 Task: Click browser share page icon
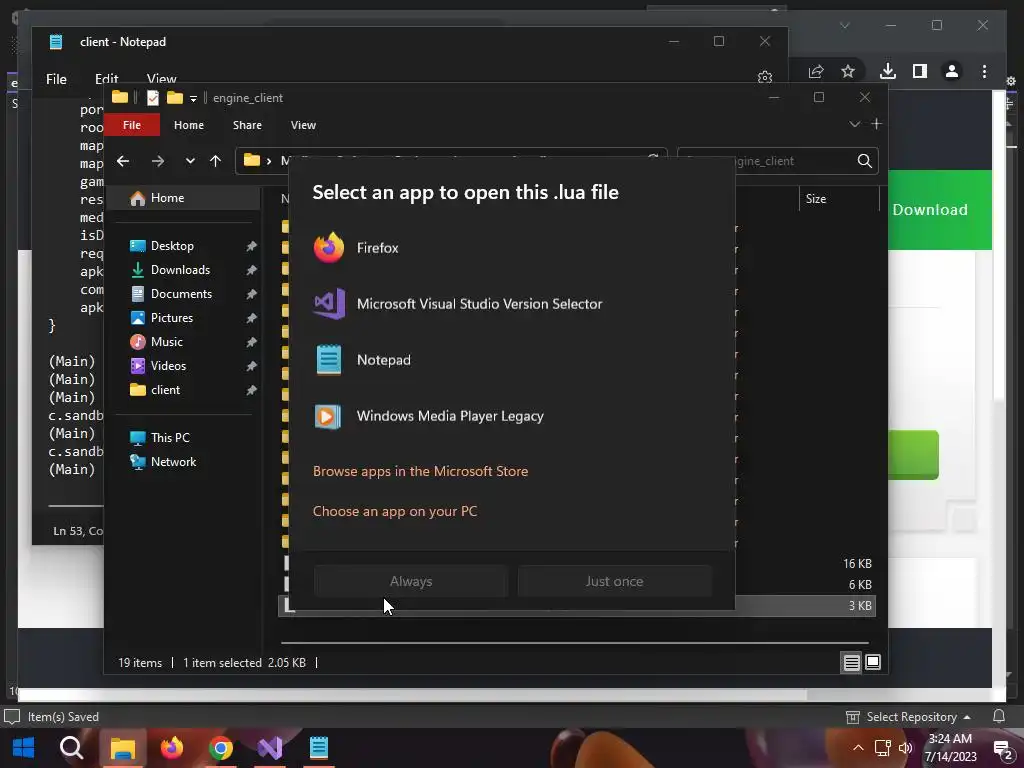(x=816, y=71)
